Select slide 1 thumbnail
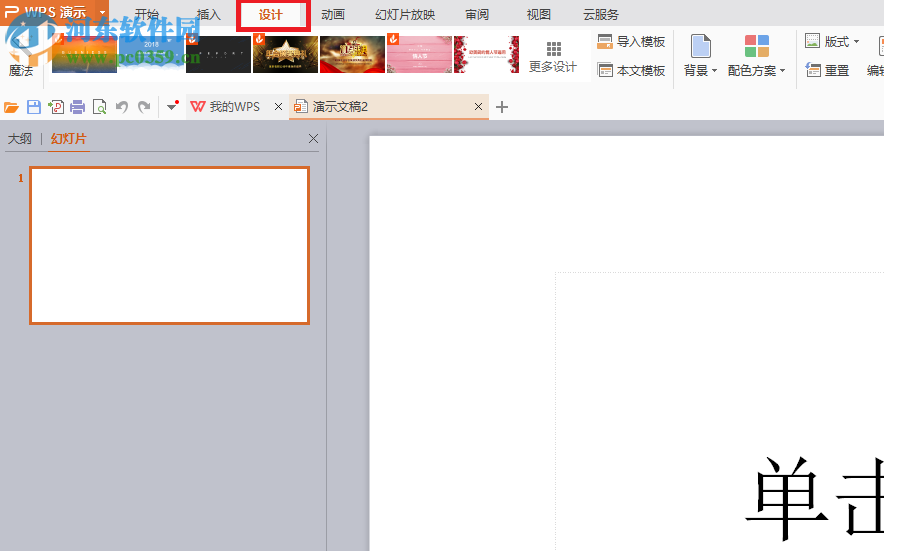Viewport: 899px width, 551px height. point(169,245)
